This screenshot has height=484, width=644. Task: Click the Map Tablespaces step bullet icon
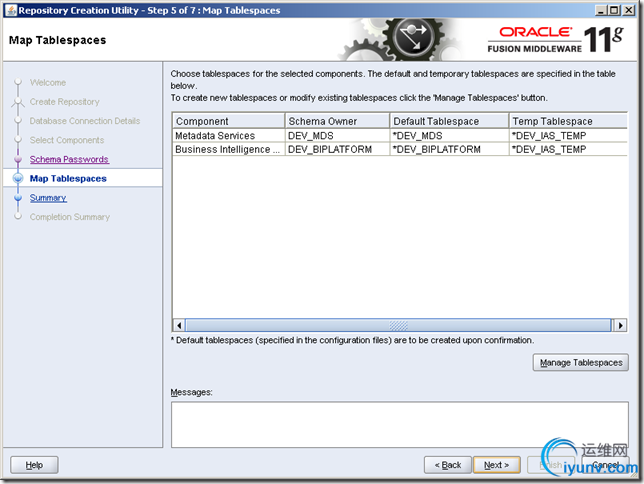coord(18,178)
